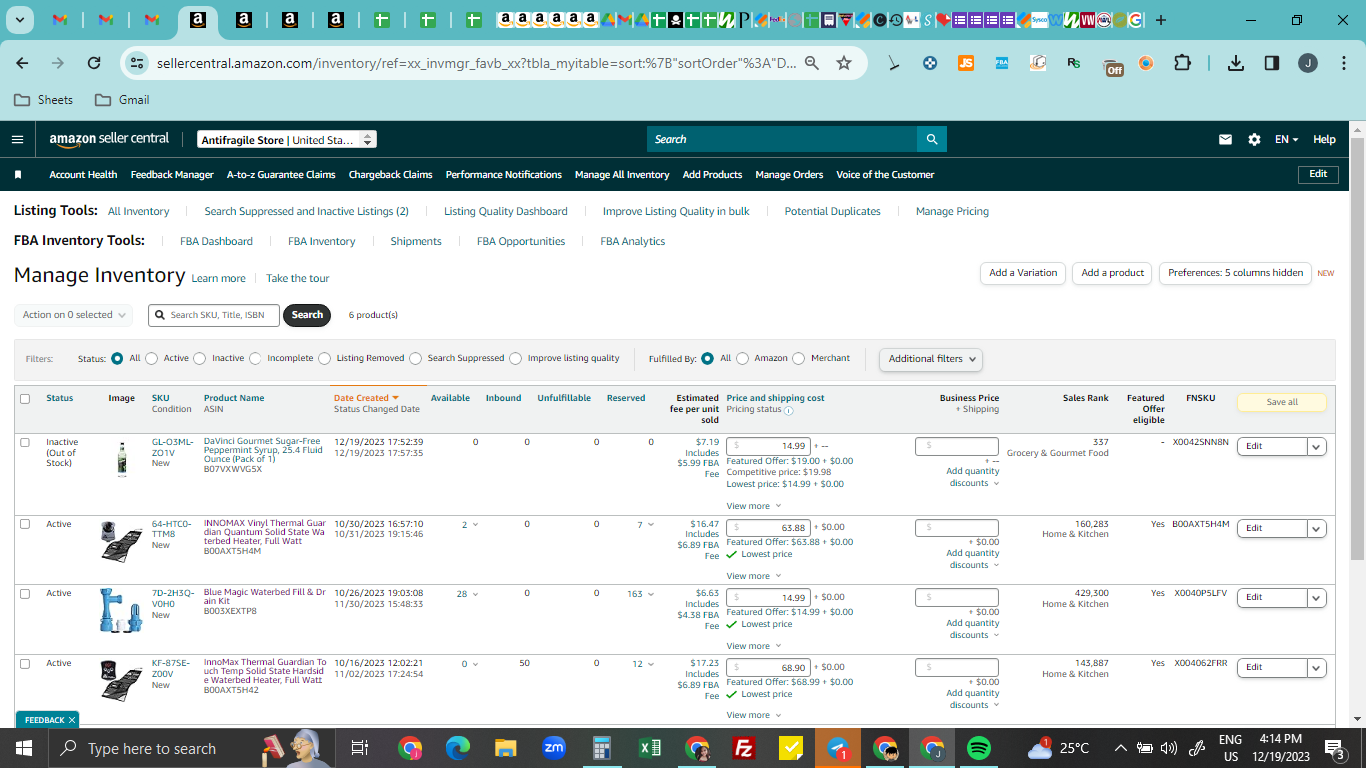
Task: Click the Add a product button
Action: coord(1112,273)
